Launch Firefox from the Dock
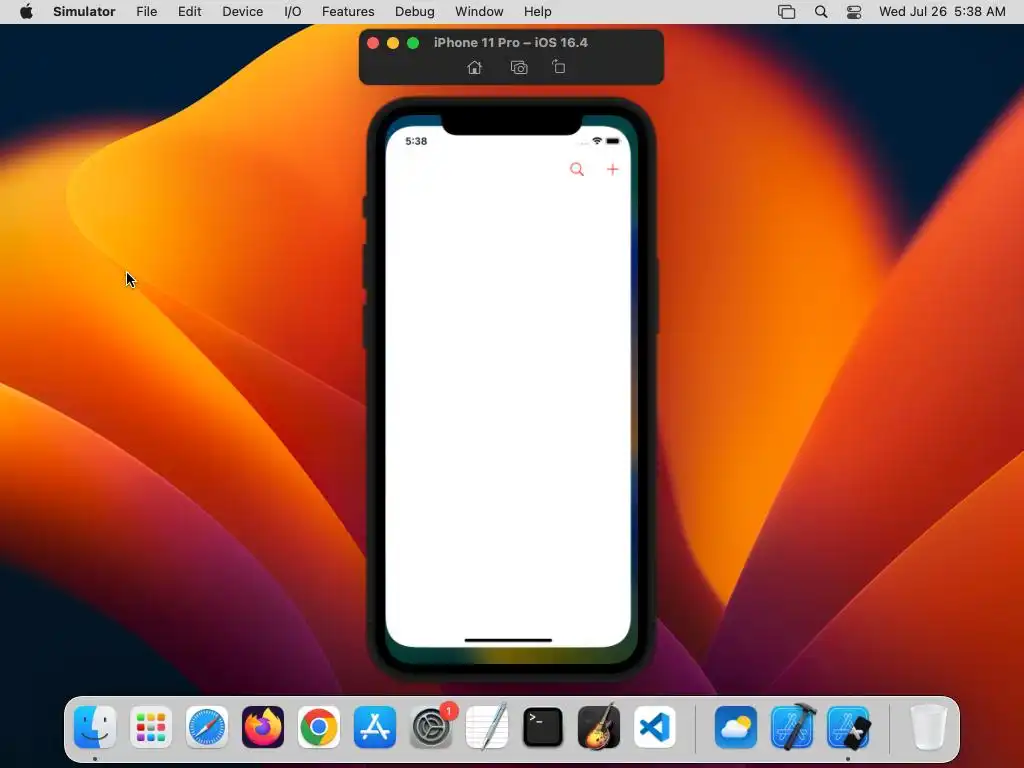The image size is (1024, 768). [263, 727]
